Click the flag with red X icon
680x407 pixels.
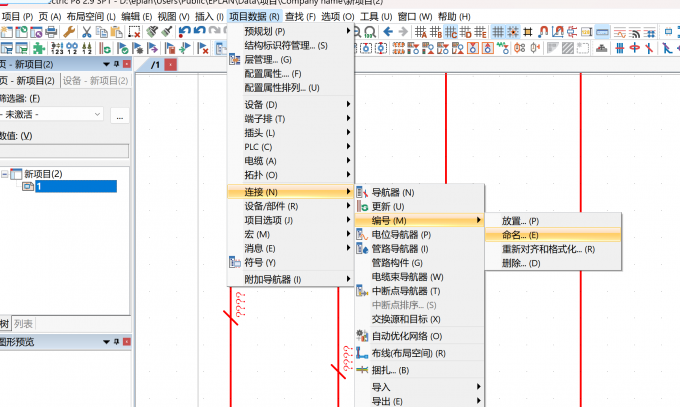(x=203, y=48)
